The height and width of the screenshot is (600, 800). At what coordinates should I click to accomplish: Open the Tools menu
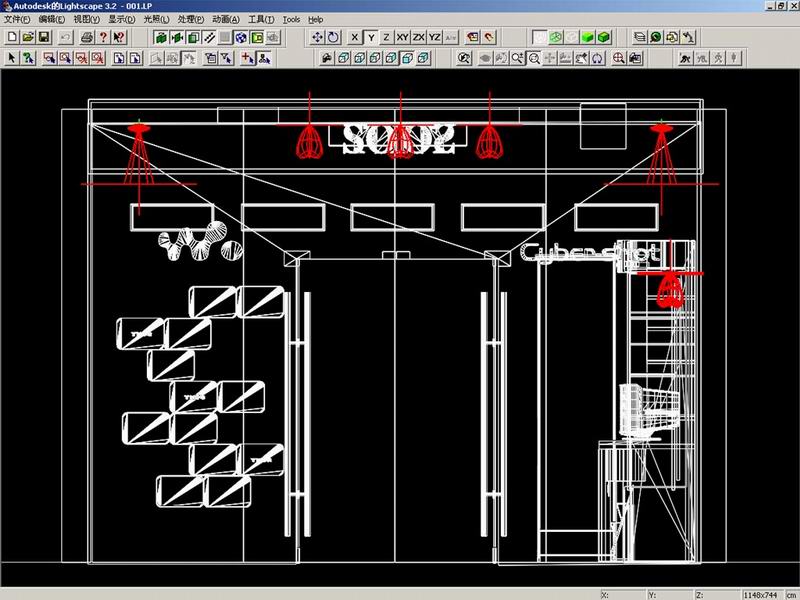(291, 19)
